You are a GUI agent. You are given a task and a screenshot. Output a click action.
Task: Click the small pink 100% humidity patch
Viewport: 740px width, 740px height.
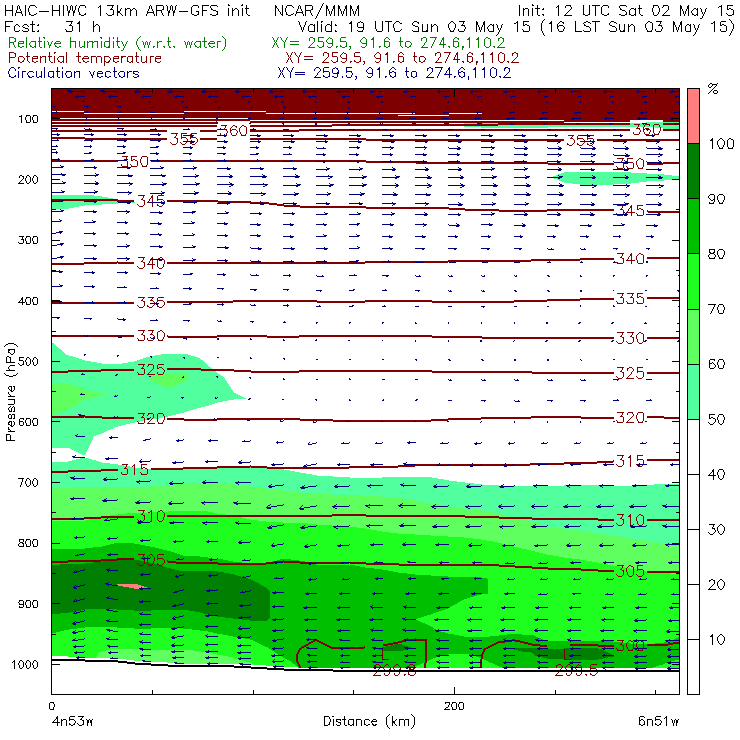point(132,586)
